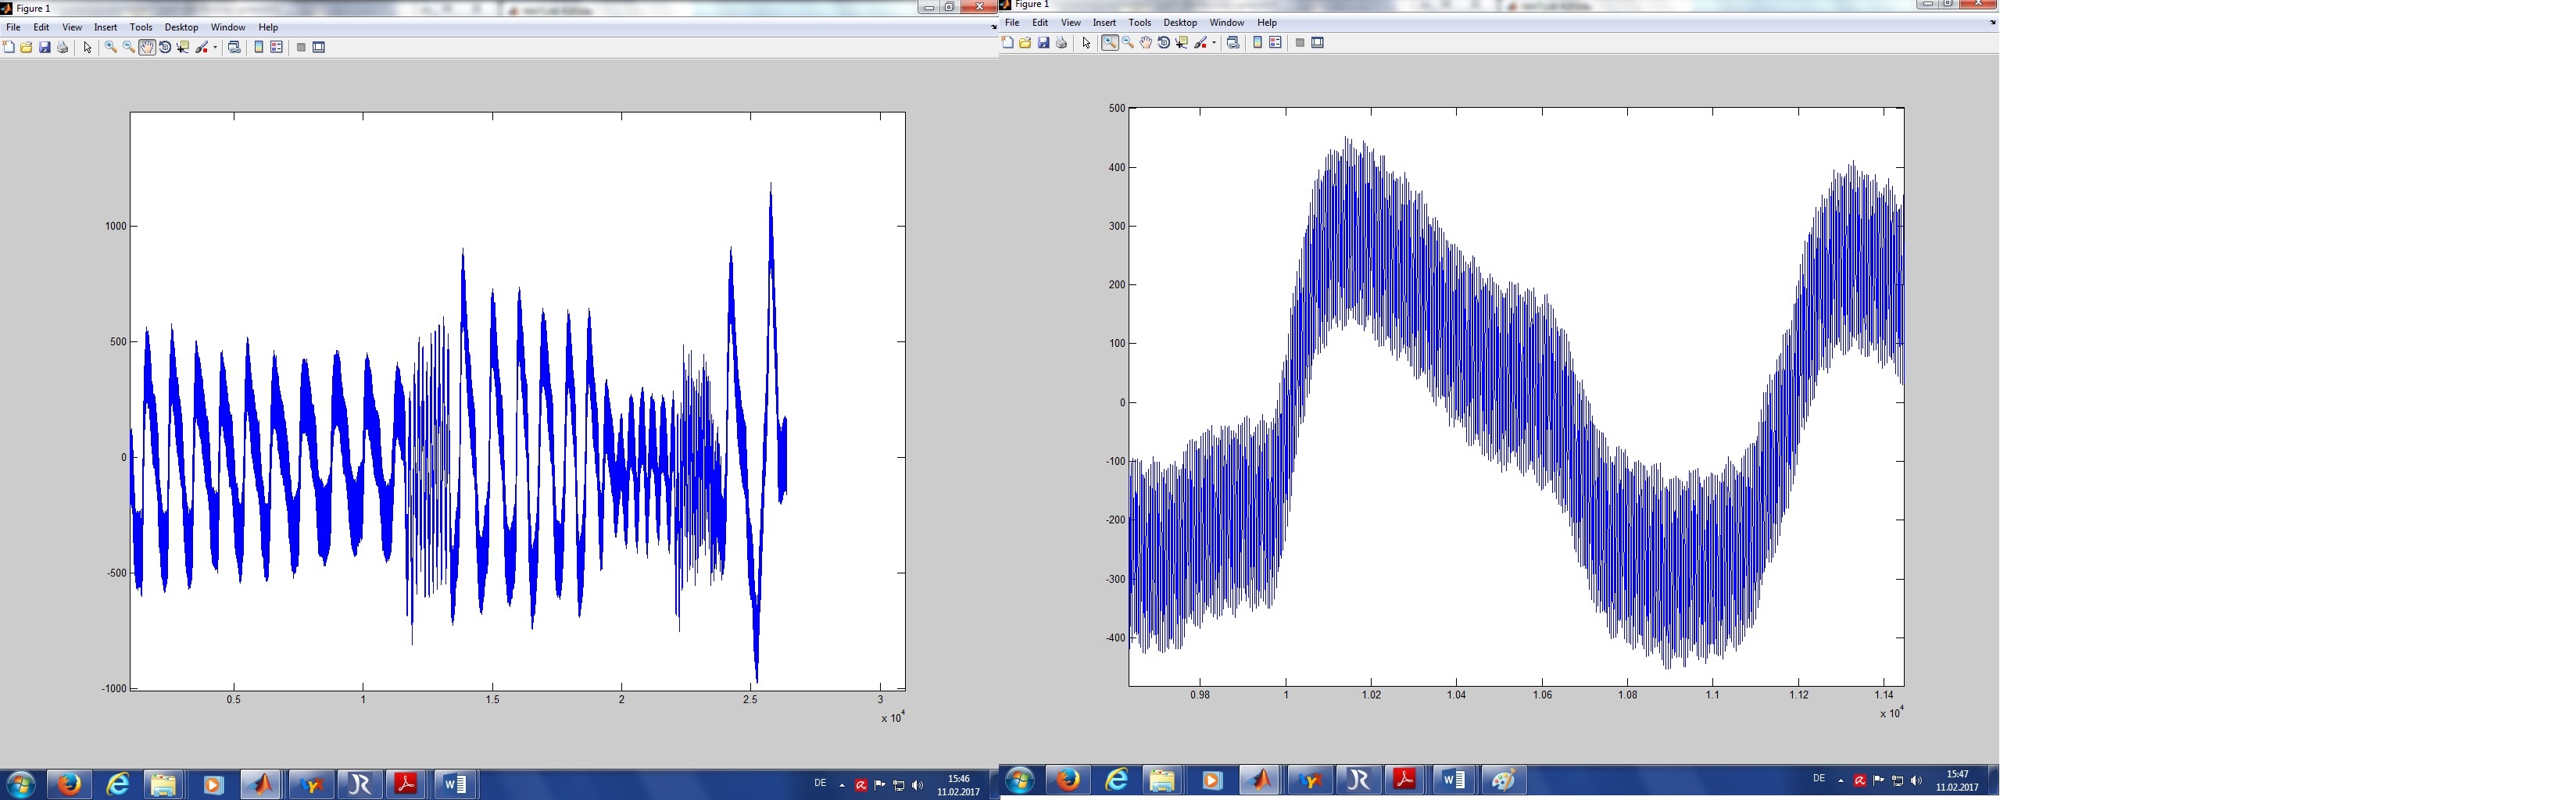Expand Brush tool color dropdown in right figure
The image size is (2576, 800).
pos(1214,43)
